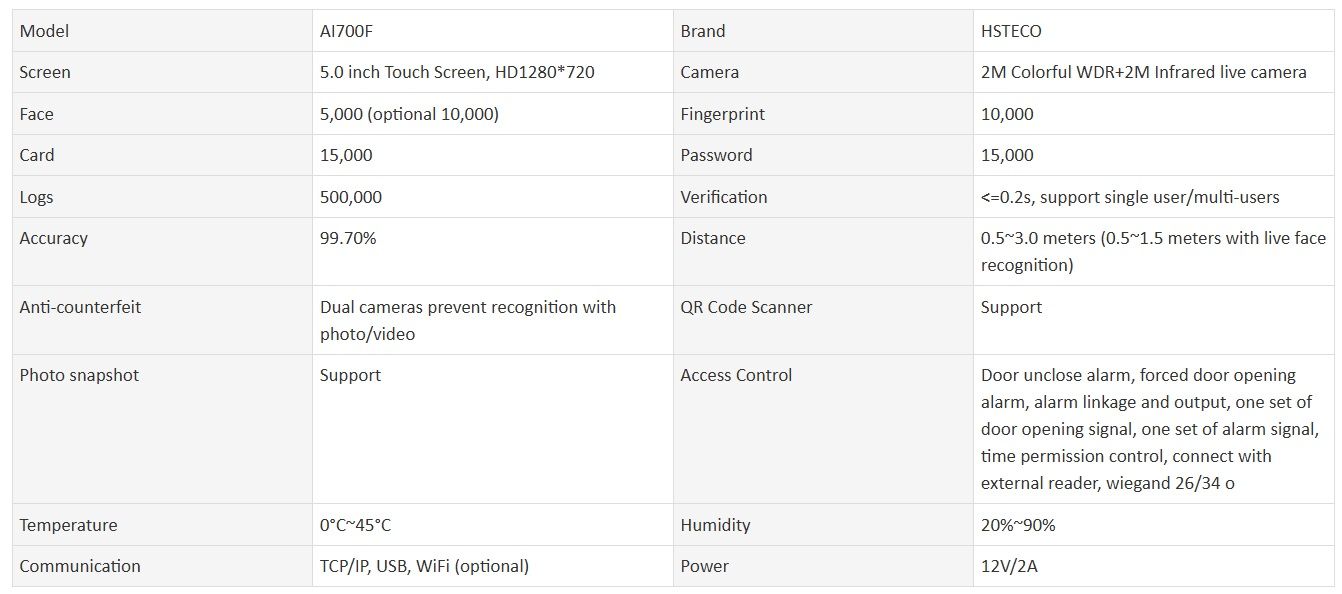Select the Humidity value 20%~90%
1342x594 pixels.
coord(1018,525)
